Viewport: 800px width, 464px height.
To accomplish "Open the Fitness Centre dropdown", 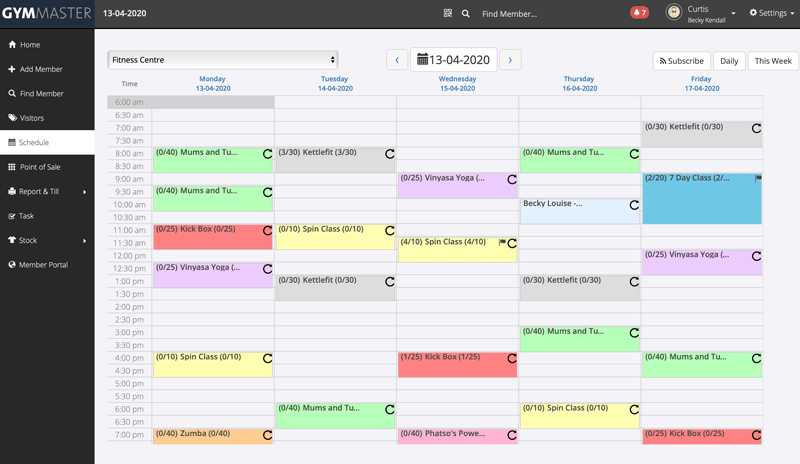I will coord(222,60).
